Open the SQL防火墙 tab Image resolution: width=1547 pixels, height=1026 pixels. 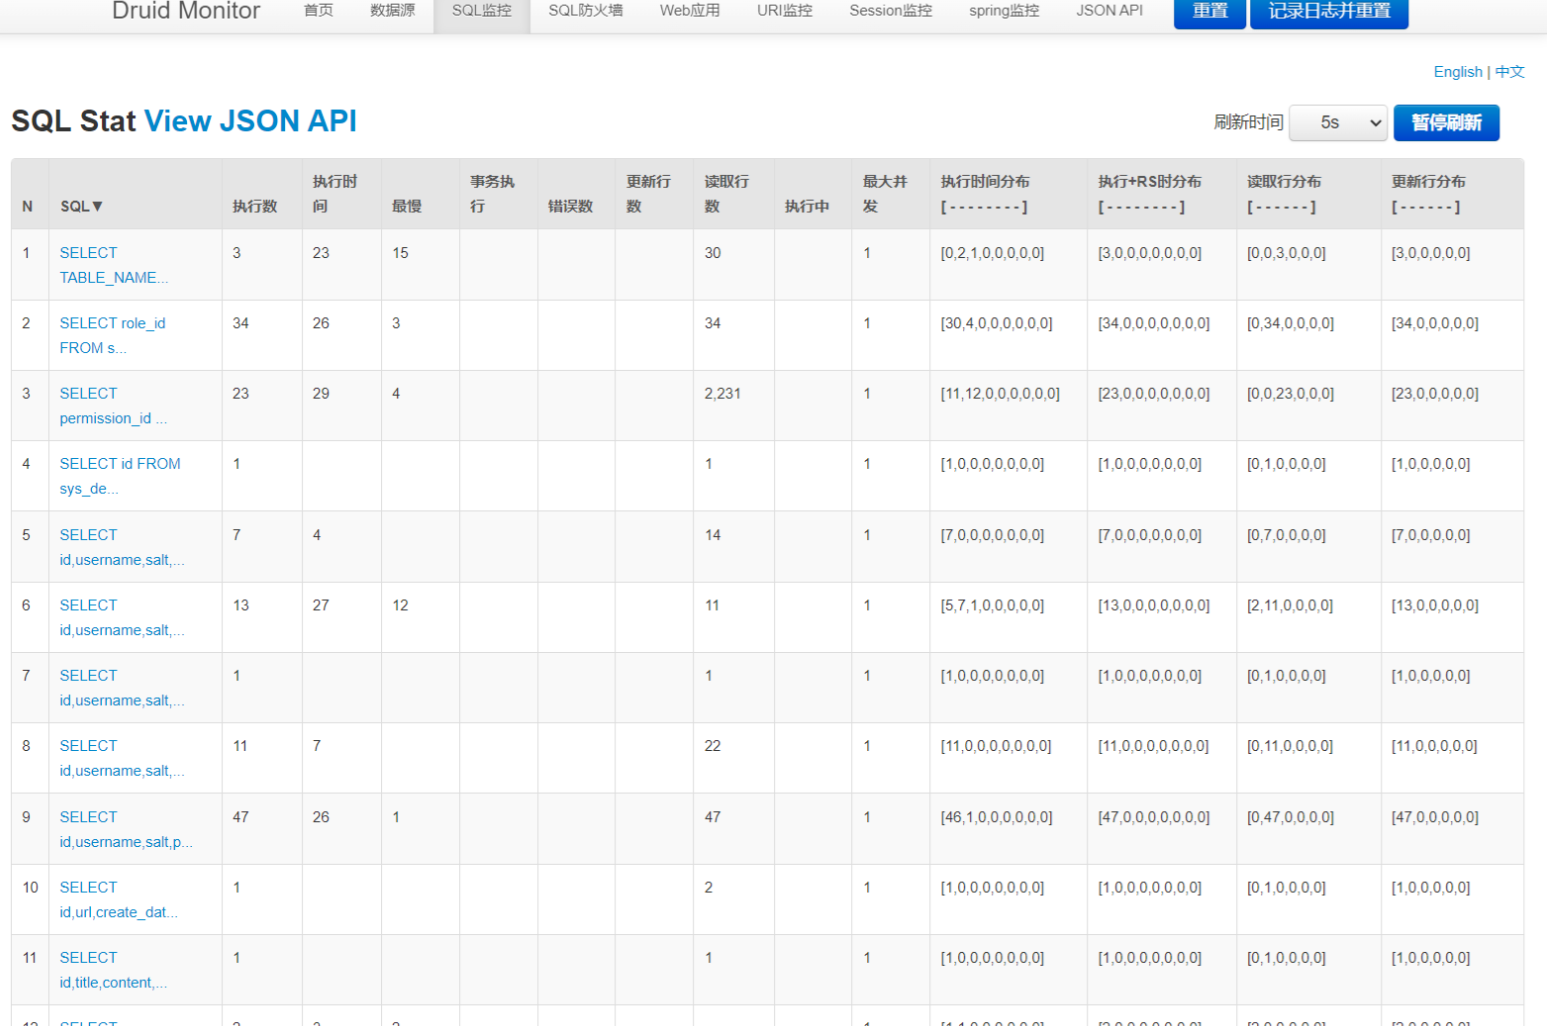585,11
